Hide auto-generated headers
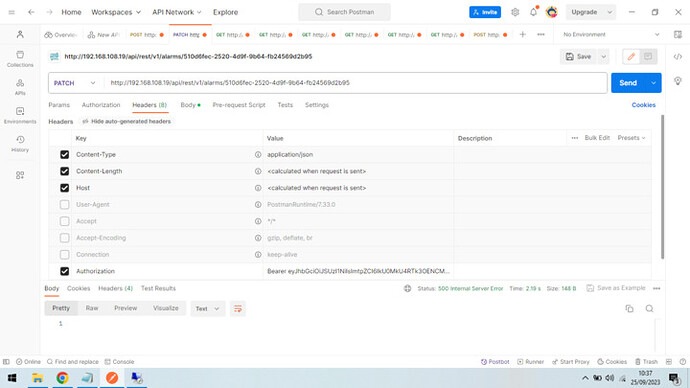 pyautogui.click(x=127, y=121)
